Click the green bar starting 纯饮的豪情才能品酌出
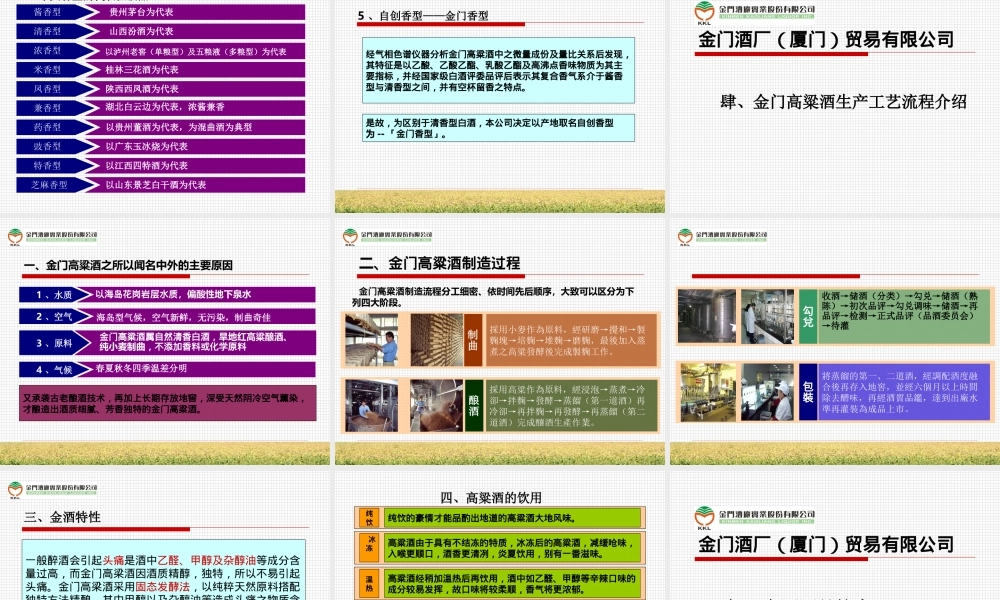1000x600 pixels. [513, 518]
